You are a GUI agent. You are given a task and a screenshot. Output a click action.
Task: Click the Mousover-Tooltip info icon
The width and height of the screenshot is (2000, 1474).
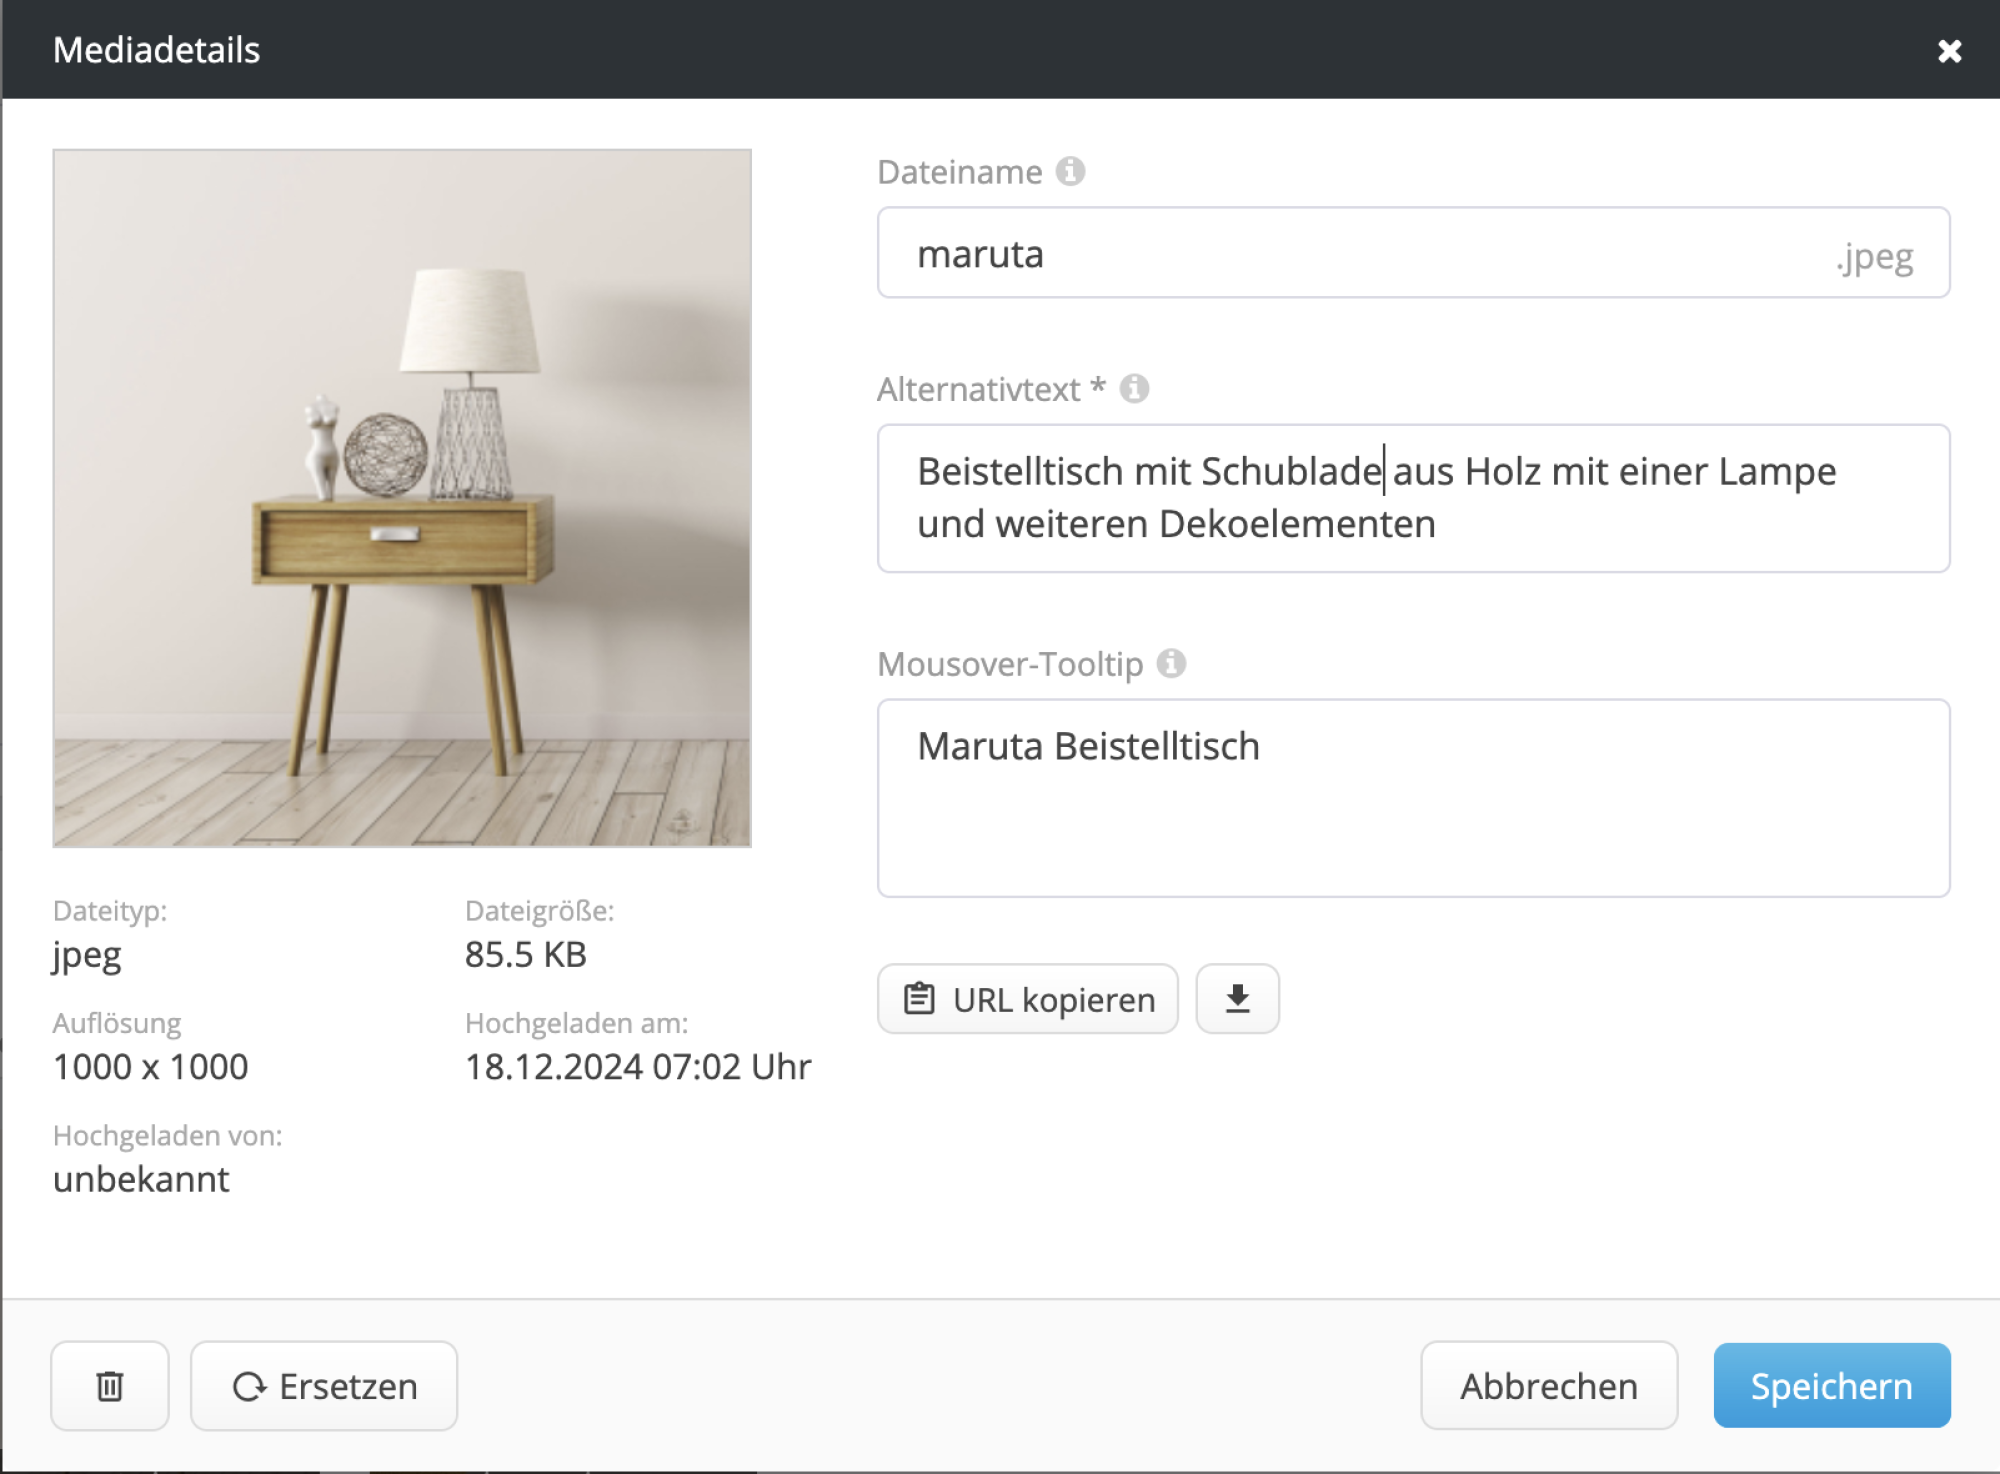pos(1171,662)
